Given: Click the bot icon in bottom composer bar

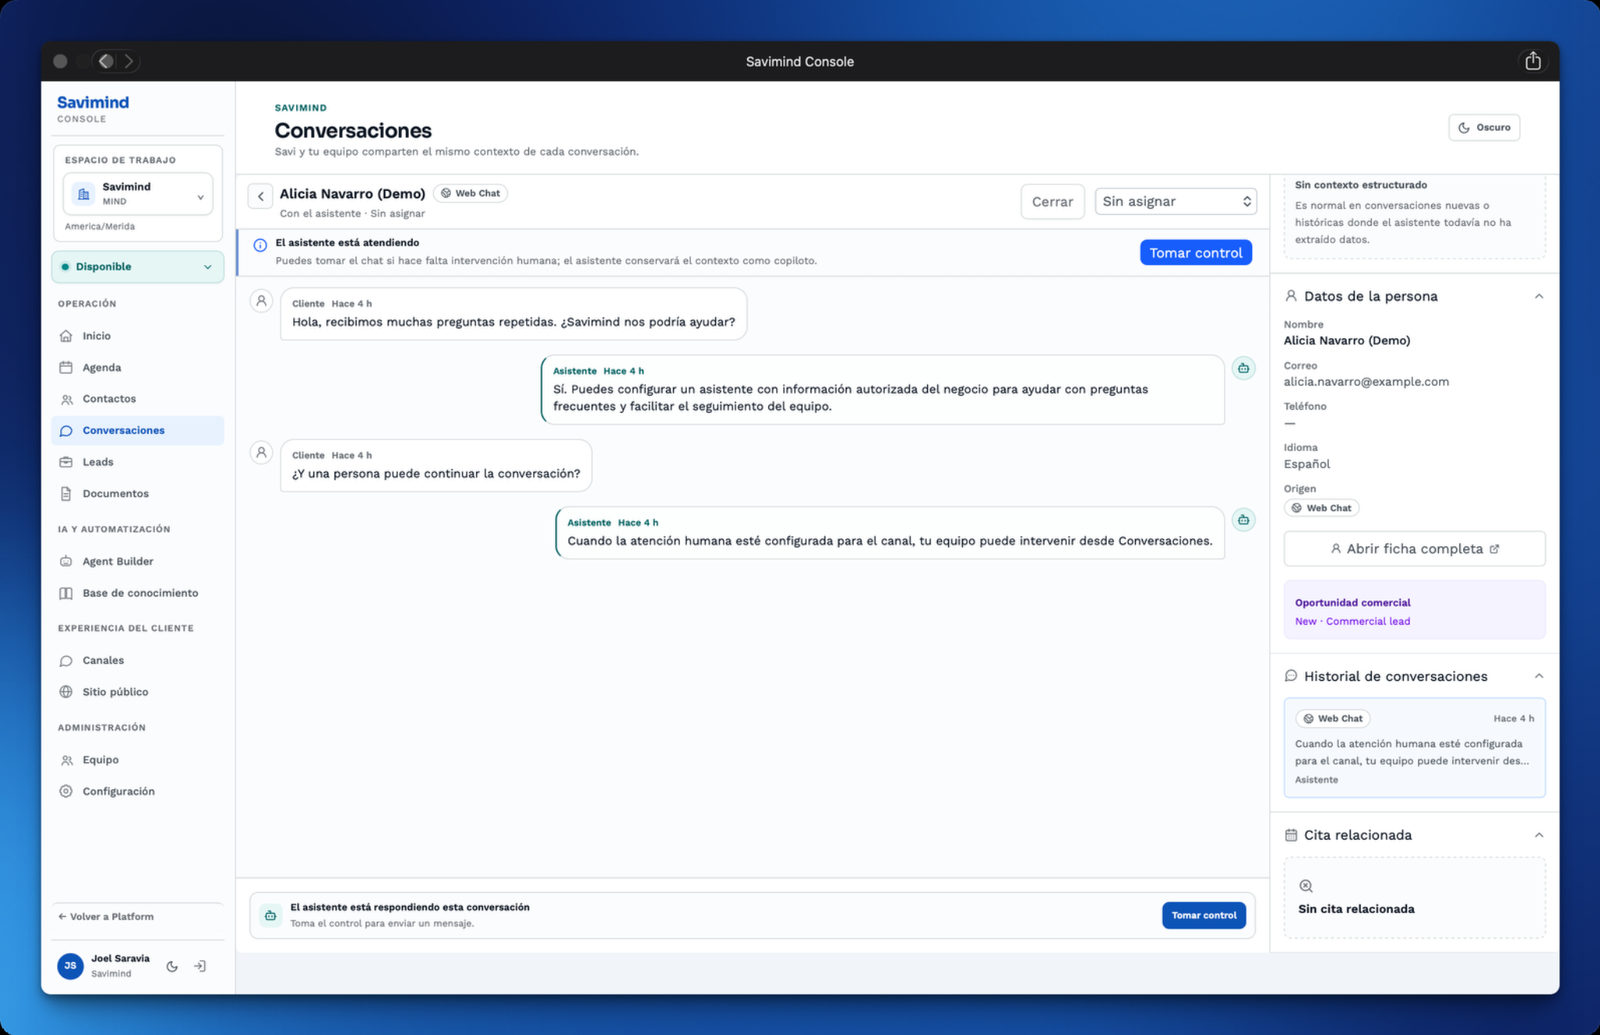Looking at the screenshot, I should [x=270, y=915].
